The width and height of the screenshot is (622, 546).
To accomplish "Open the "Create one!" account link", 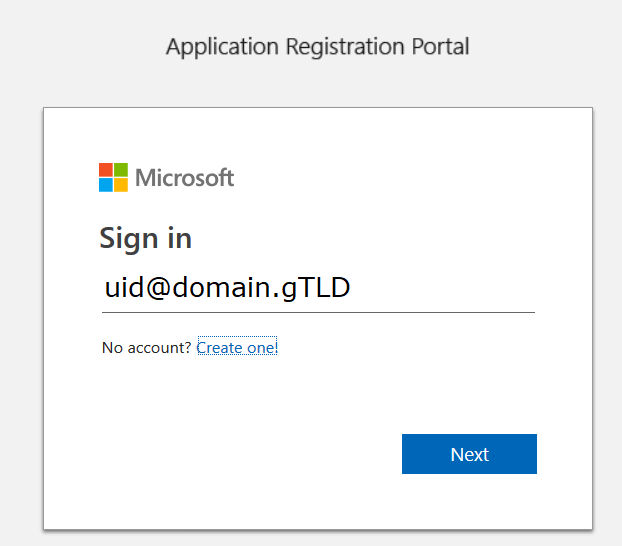I will tap(236, 347).
